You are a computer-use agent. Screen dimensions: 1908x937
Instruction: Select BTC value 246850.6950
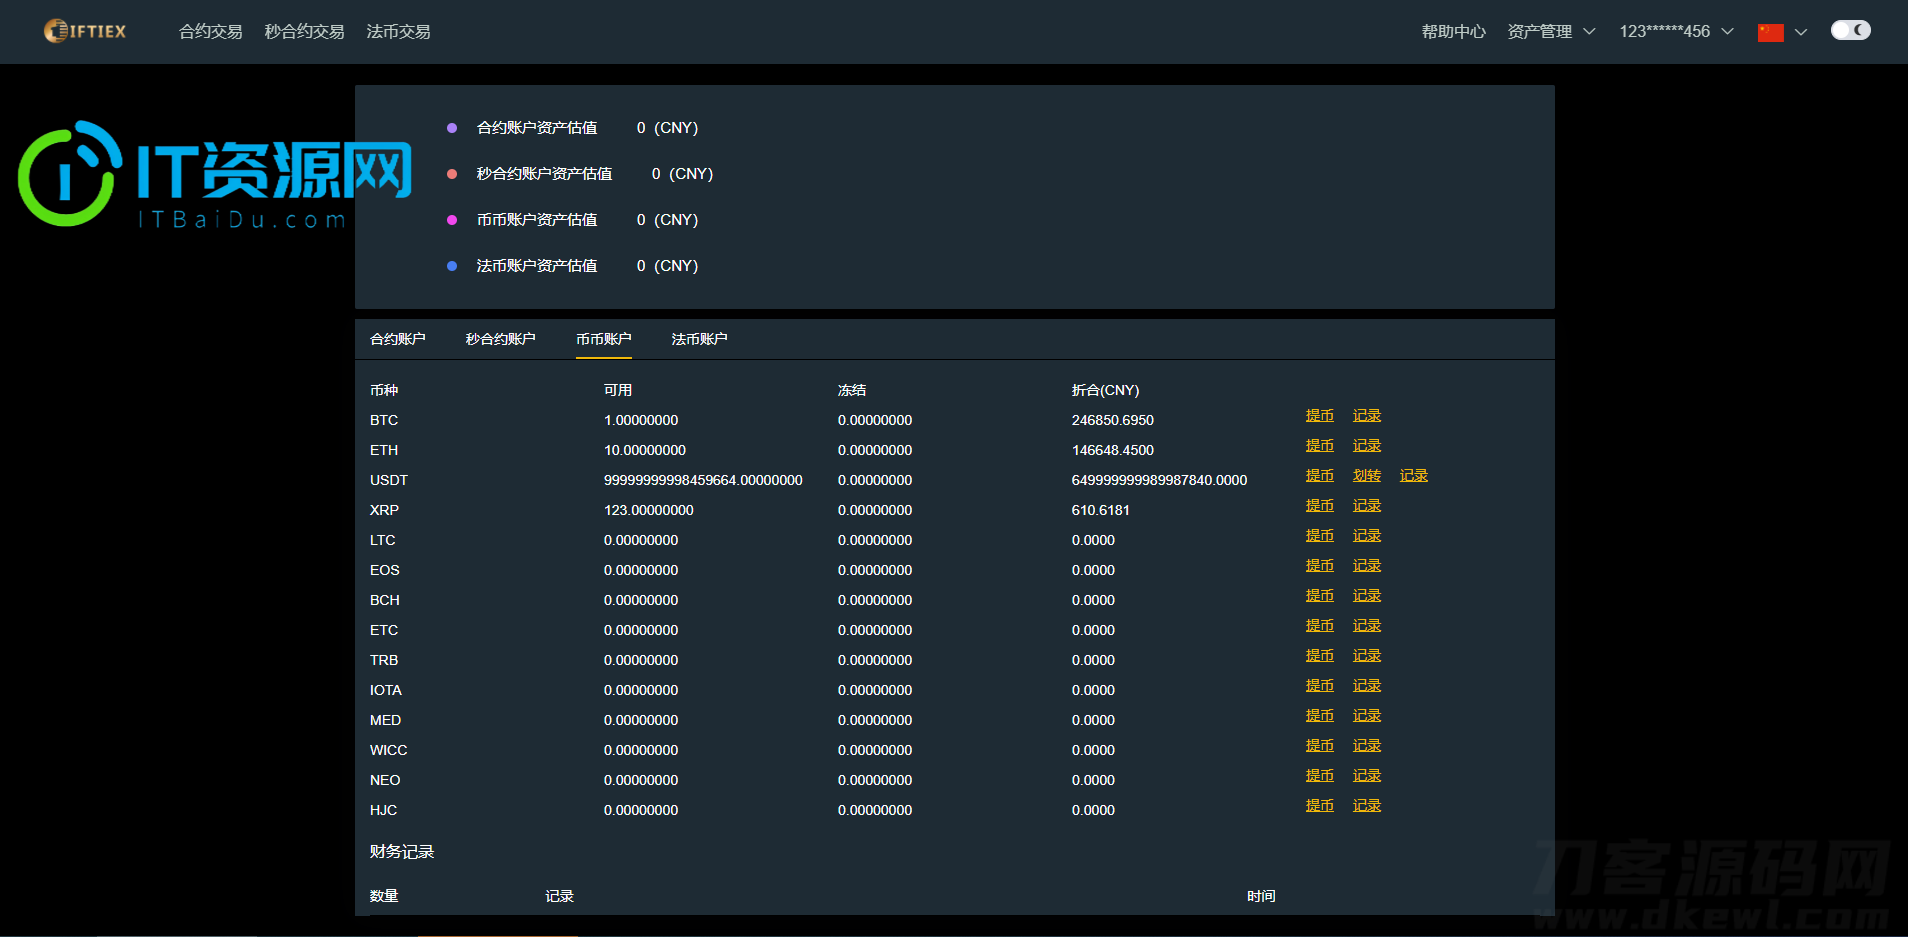pyautogui.click(x=1113, y=420)
